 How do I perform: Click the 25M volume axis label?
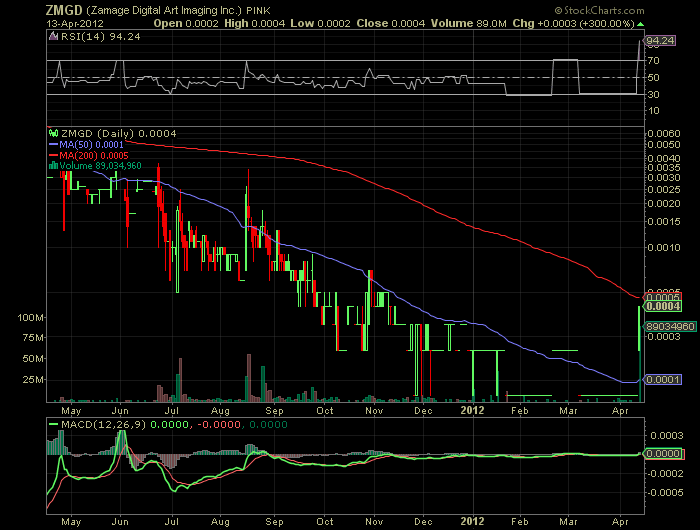click(33, 380)
